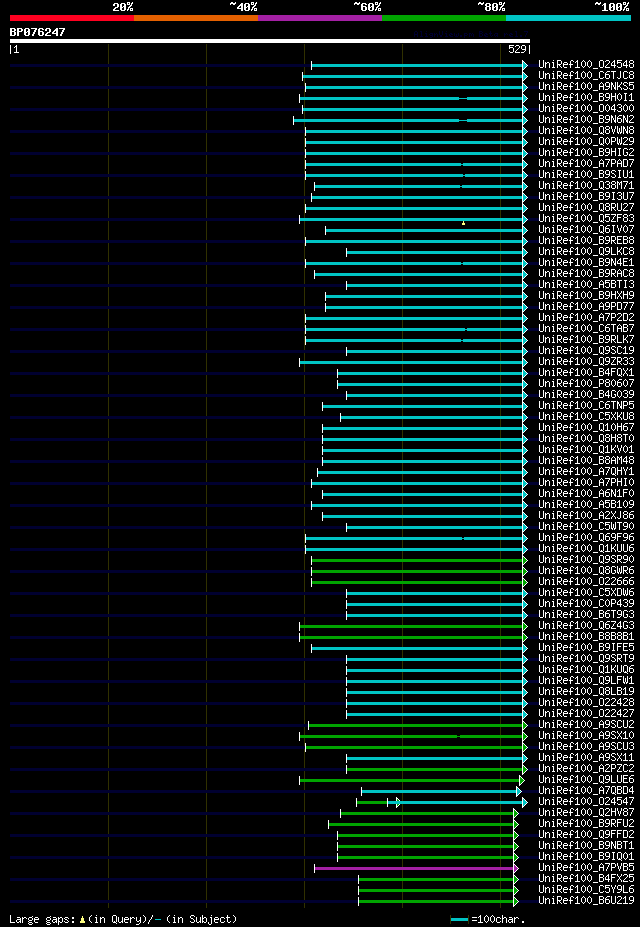
Task: Open hit UniRef100_A7PAD7
Action: pos(586,164)
